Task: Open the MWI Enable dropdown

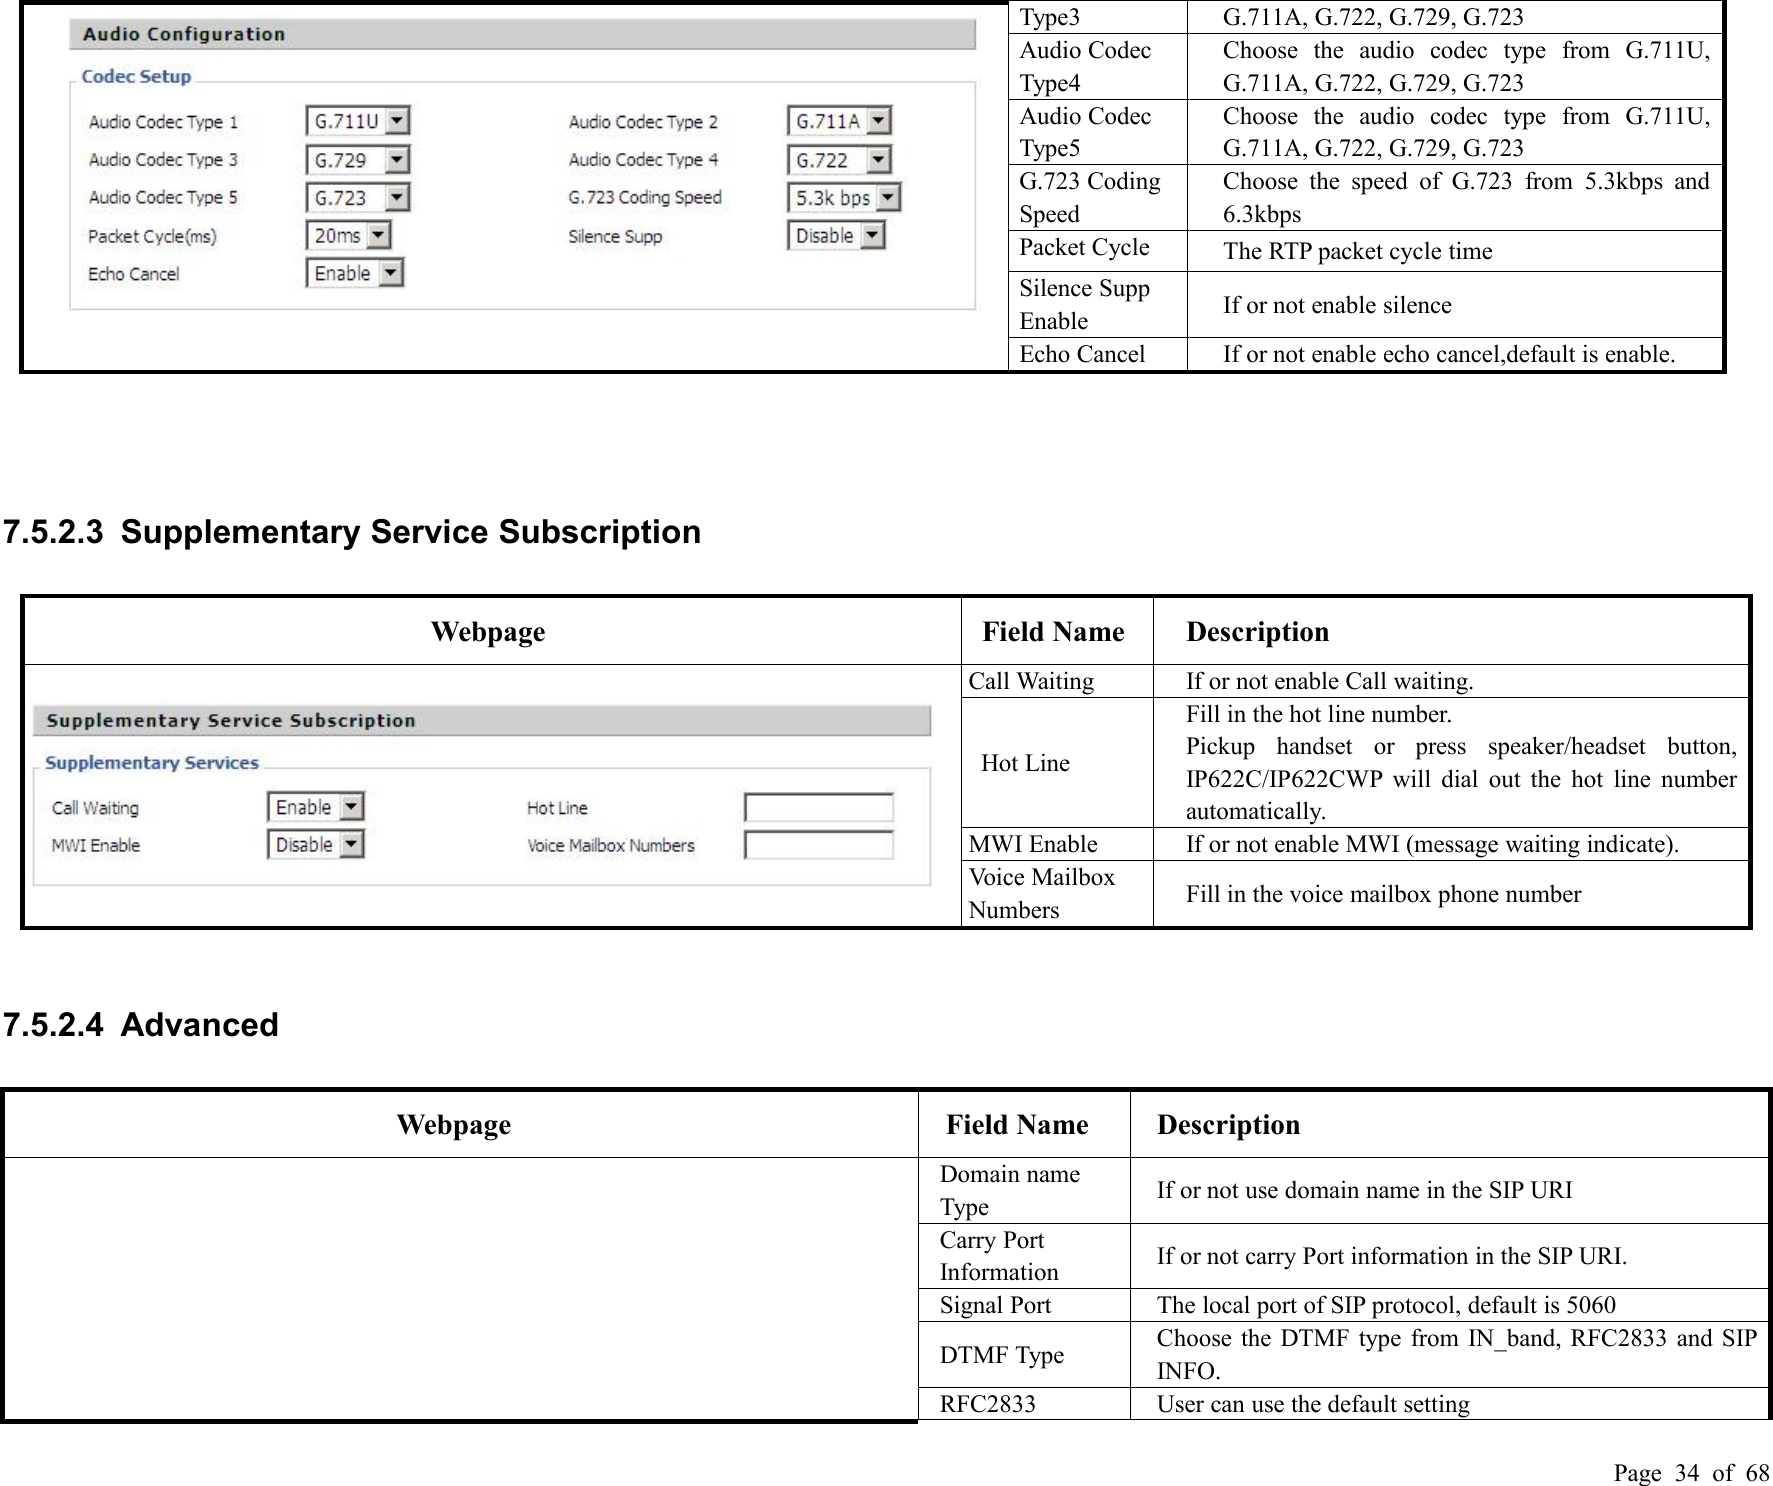Action: (316, 845)
